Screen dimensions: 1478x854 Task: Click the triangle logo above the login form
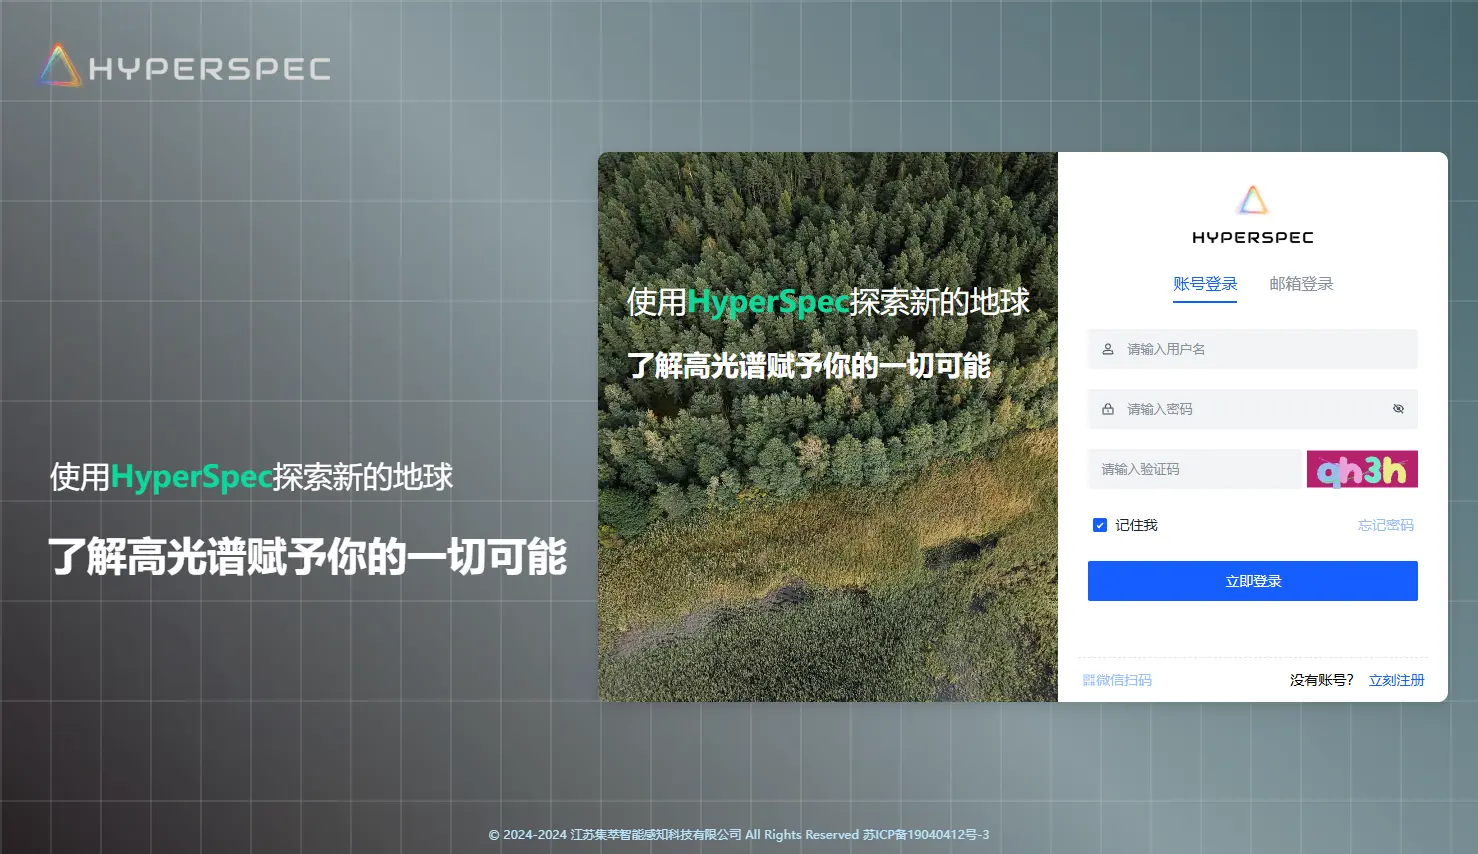[x=1253, y=200]
